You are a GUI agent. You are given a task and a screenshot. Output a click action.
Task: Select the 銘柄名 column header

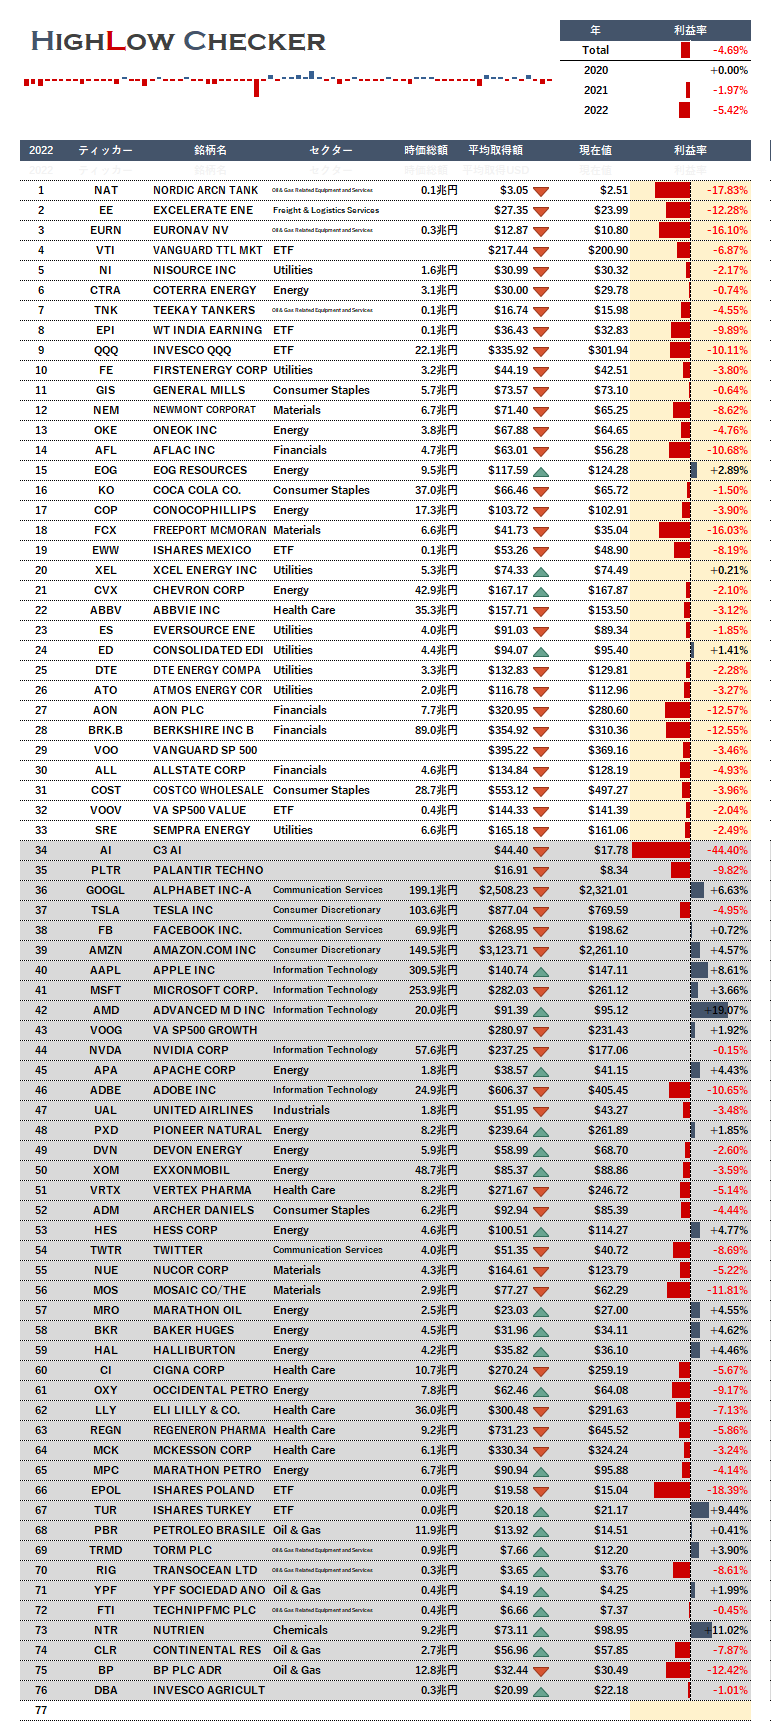(211, 150)
